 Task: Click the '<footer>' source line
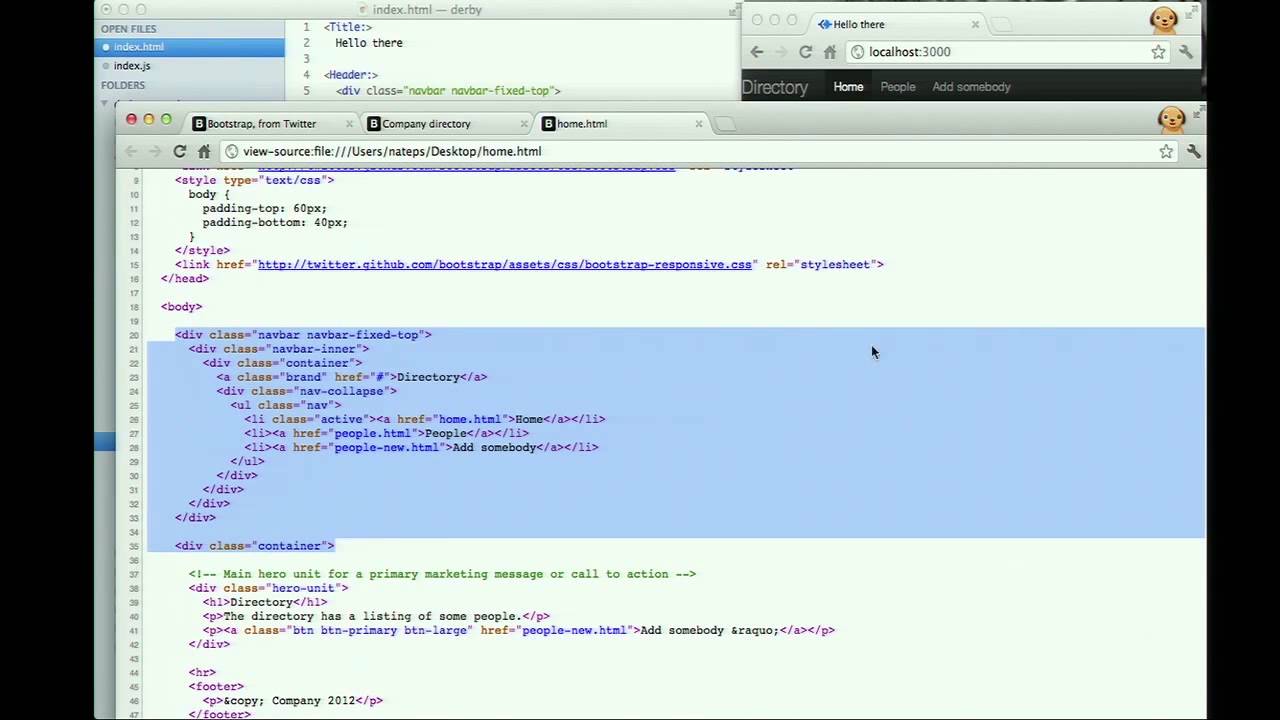coord(216,686)
